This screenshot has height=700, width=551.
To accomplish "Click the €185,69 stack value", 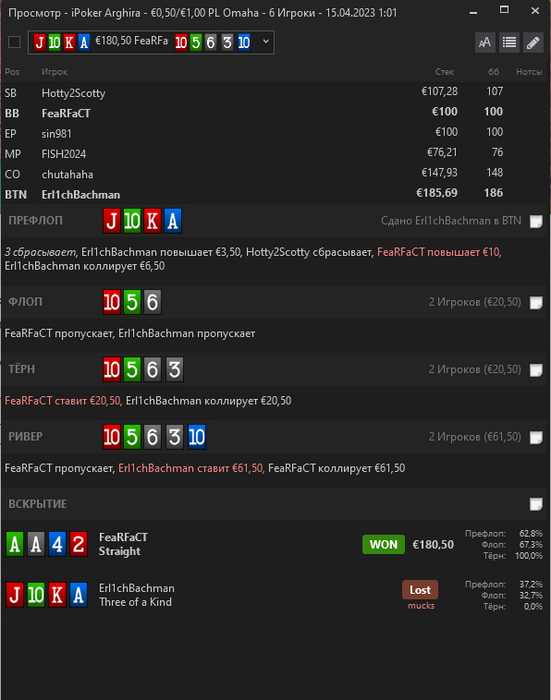I will coord(437,193).
